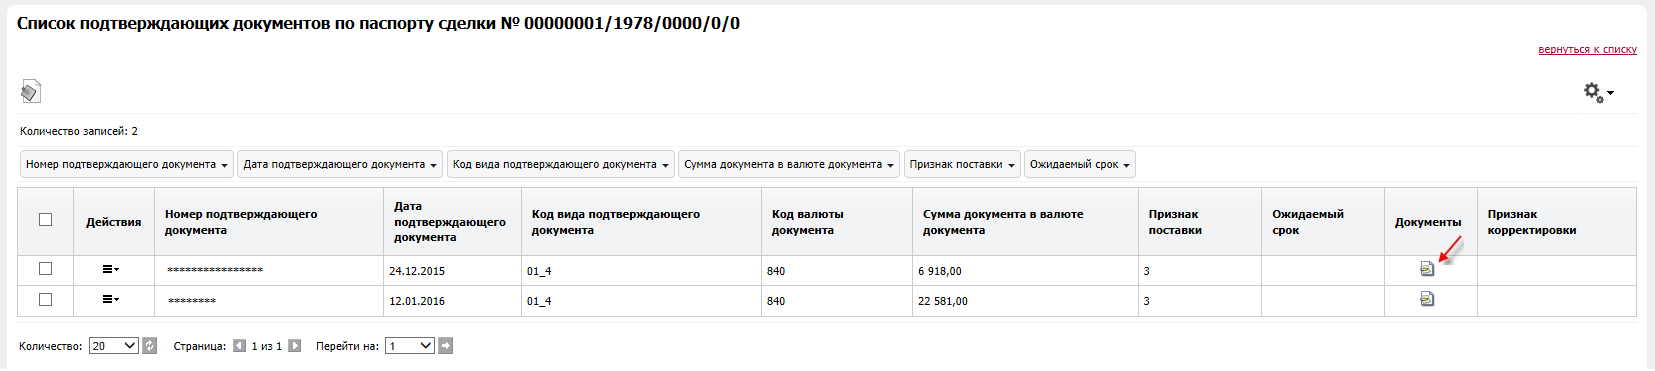The width and height of the screenshot is (1655, 371).
Task: Open the gear settings menu
Action: click(x=1598, y=92)
